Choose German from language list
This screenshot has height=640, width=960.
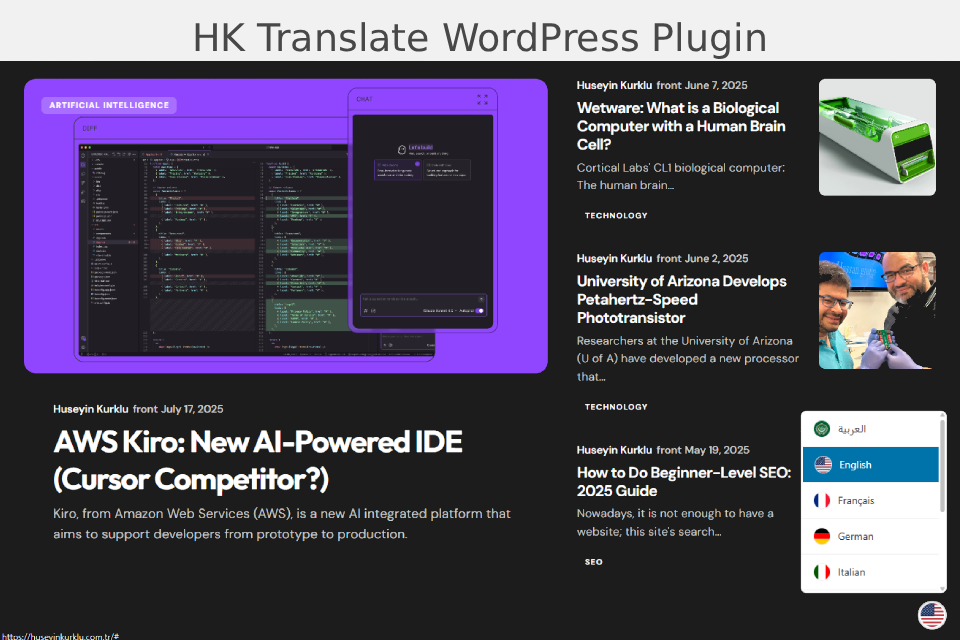871,536
